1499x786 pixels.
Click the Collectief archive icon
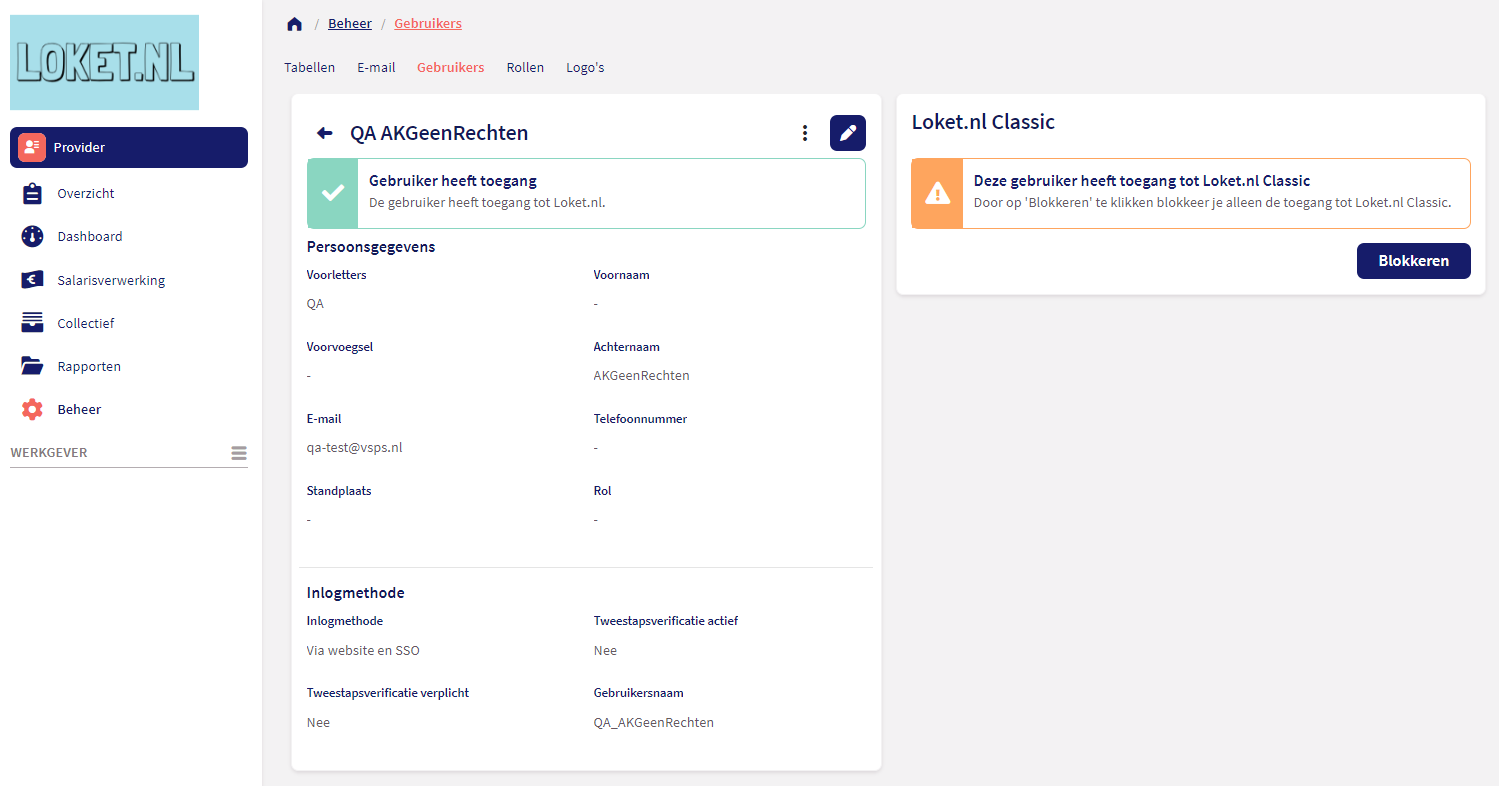pyautogui.click(x=32, y=323)
